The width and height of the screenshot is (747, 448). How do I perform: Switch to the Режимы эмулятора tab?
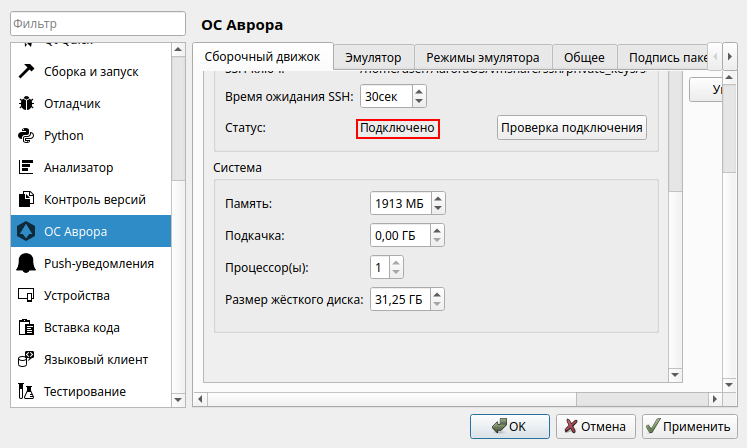pos(483,58)
